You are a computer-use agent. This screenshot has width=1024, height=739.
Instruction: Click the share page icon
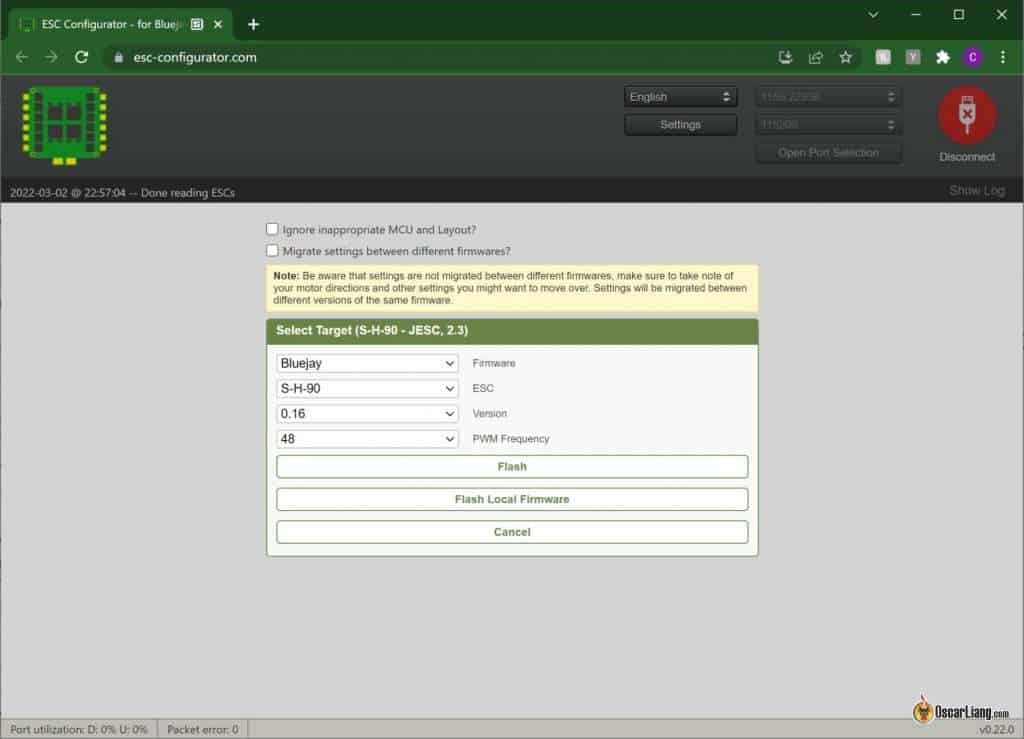[x=816, y=57]
